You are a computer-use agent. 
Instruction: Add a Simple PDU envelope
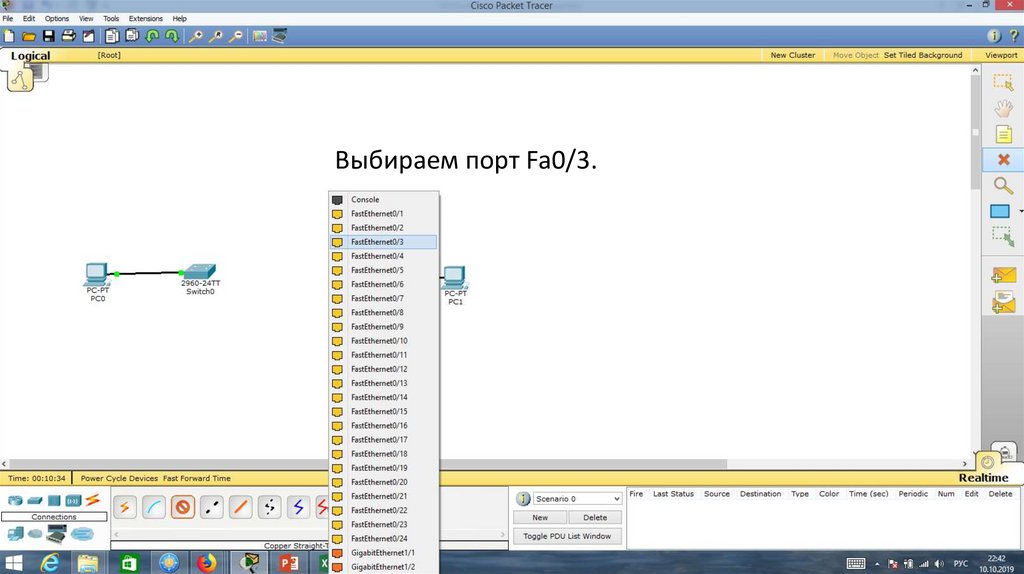[x=1003, y=276]
